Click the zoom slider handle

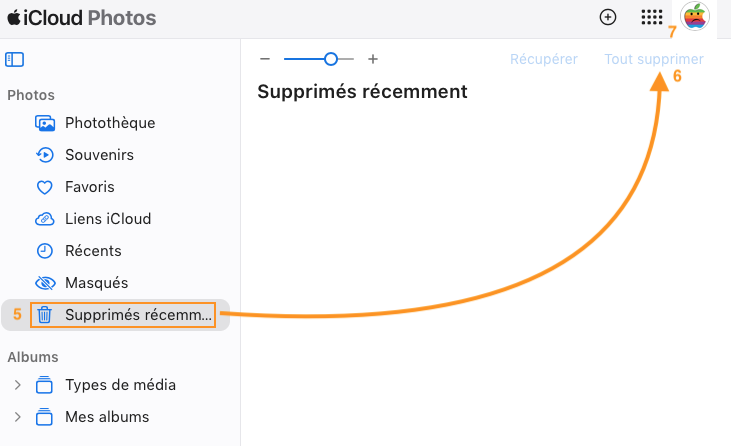(331, 59)
